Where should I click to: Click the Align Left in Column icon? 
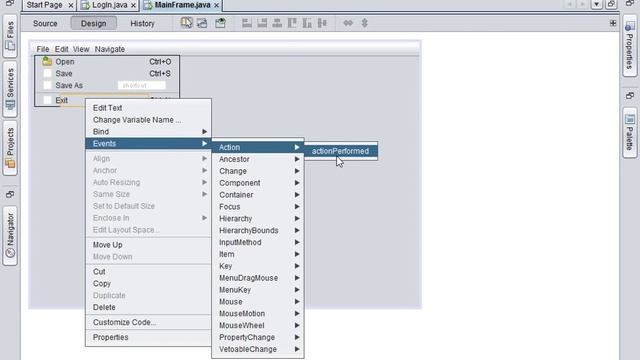tap(247, 23)
